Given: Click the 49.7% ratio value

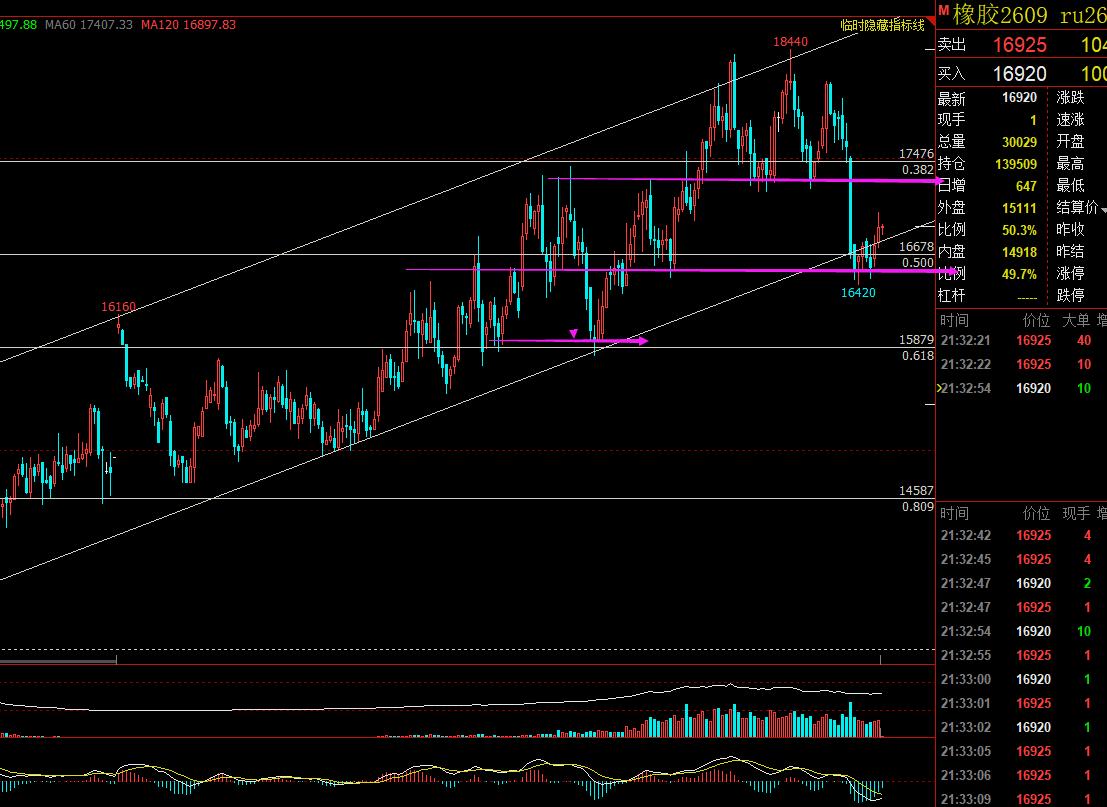Looking at the screenshot, I should tap(1019, 274).
